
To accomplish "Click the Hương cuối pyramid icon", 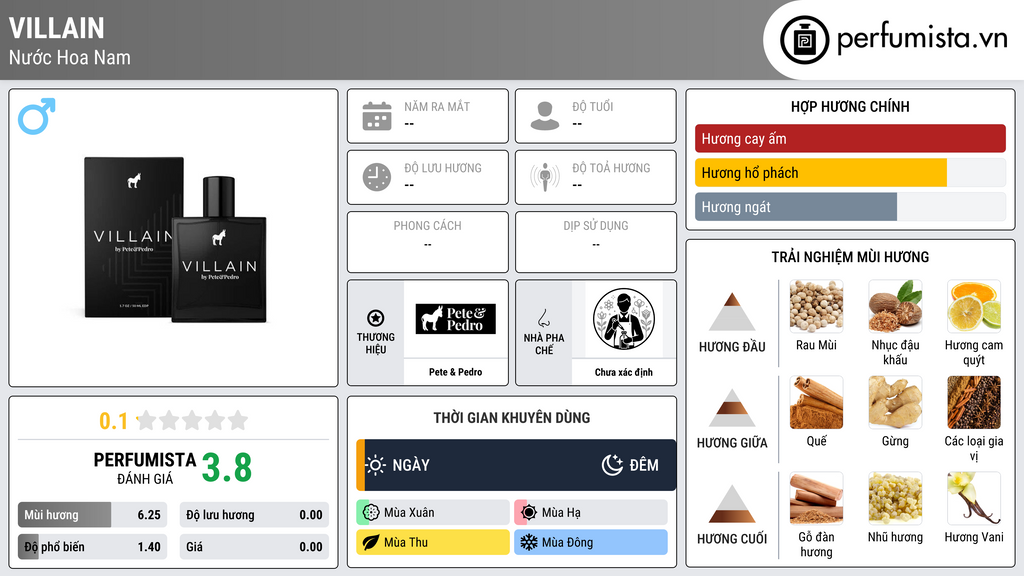I will tap(732, 504).
